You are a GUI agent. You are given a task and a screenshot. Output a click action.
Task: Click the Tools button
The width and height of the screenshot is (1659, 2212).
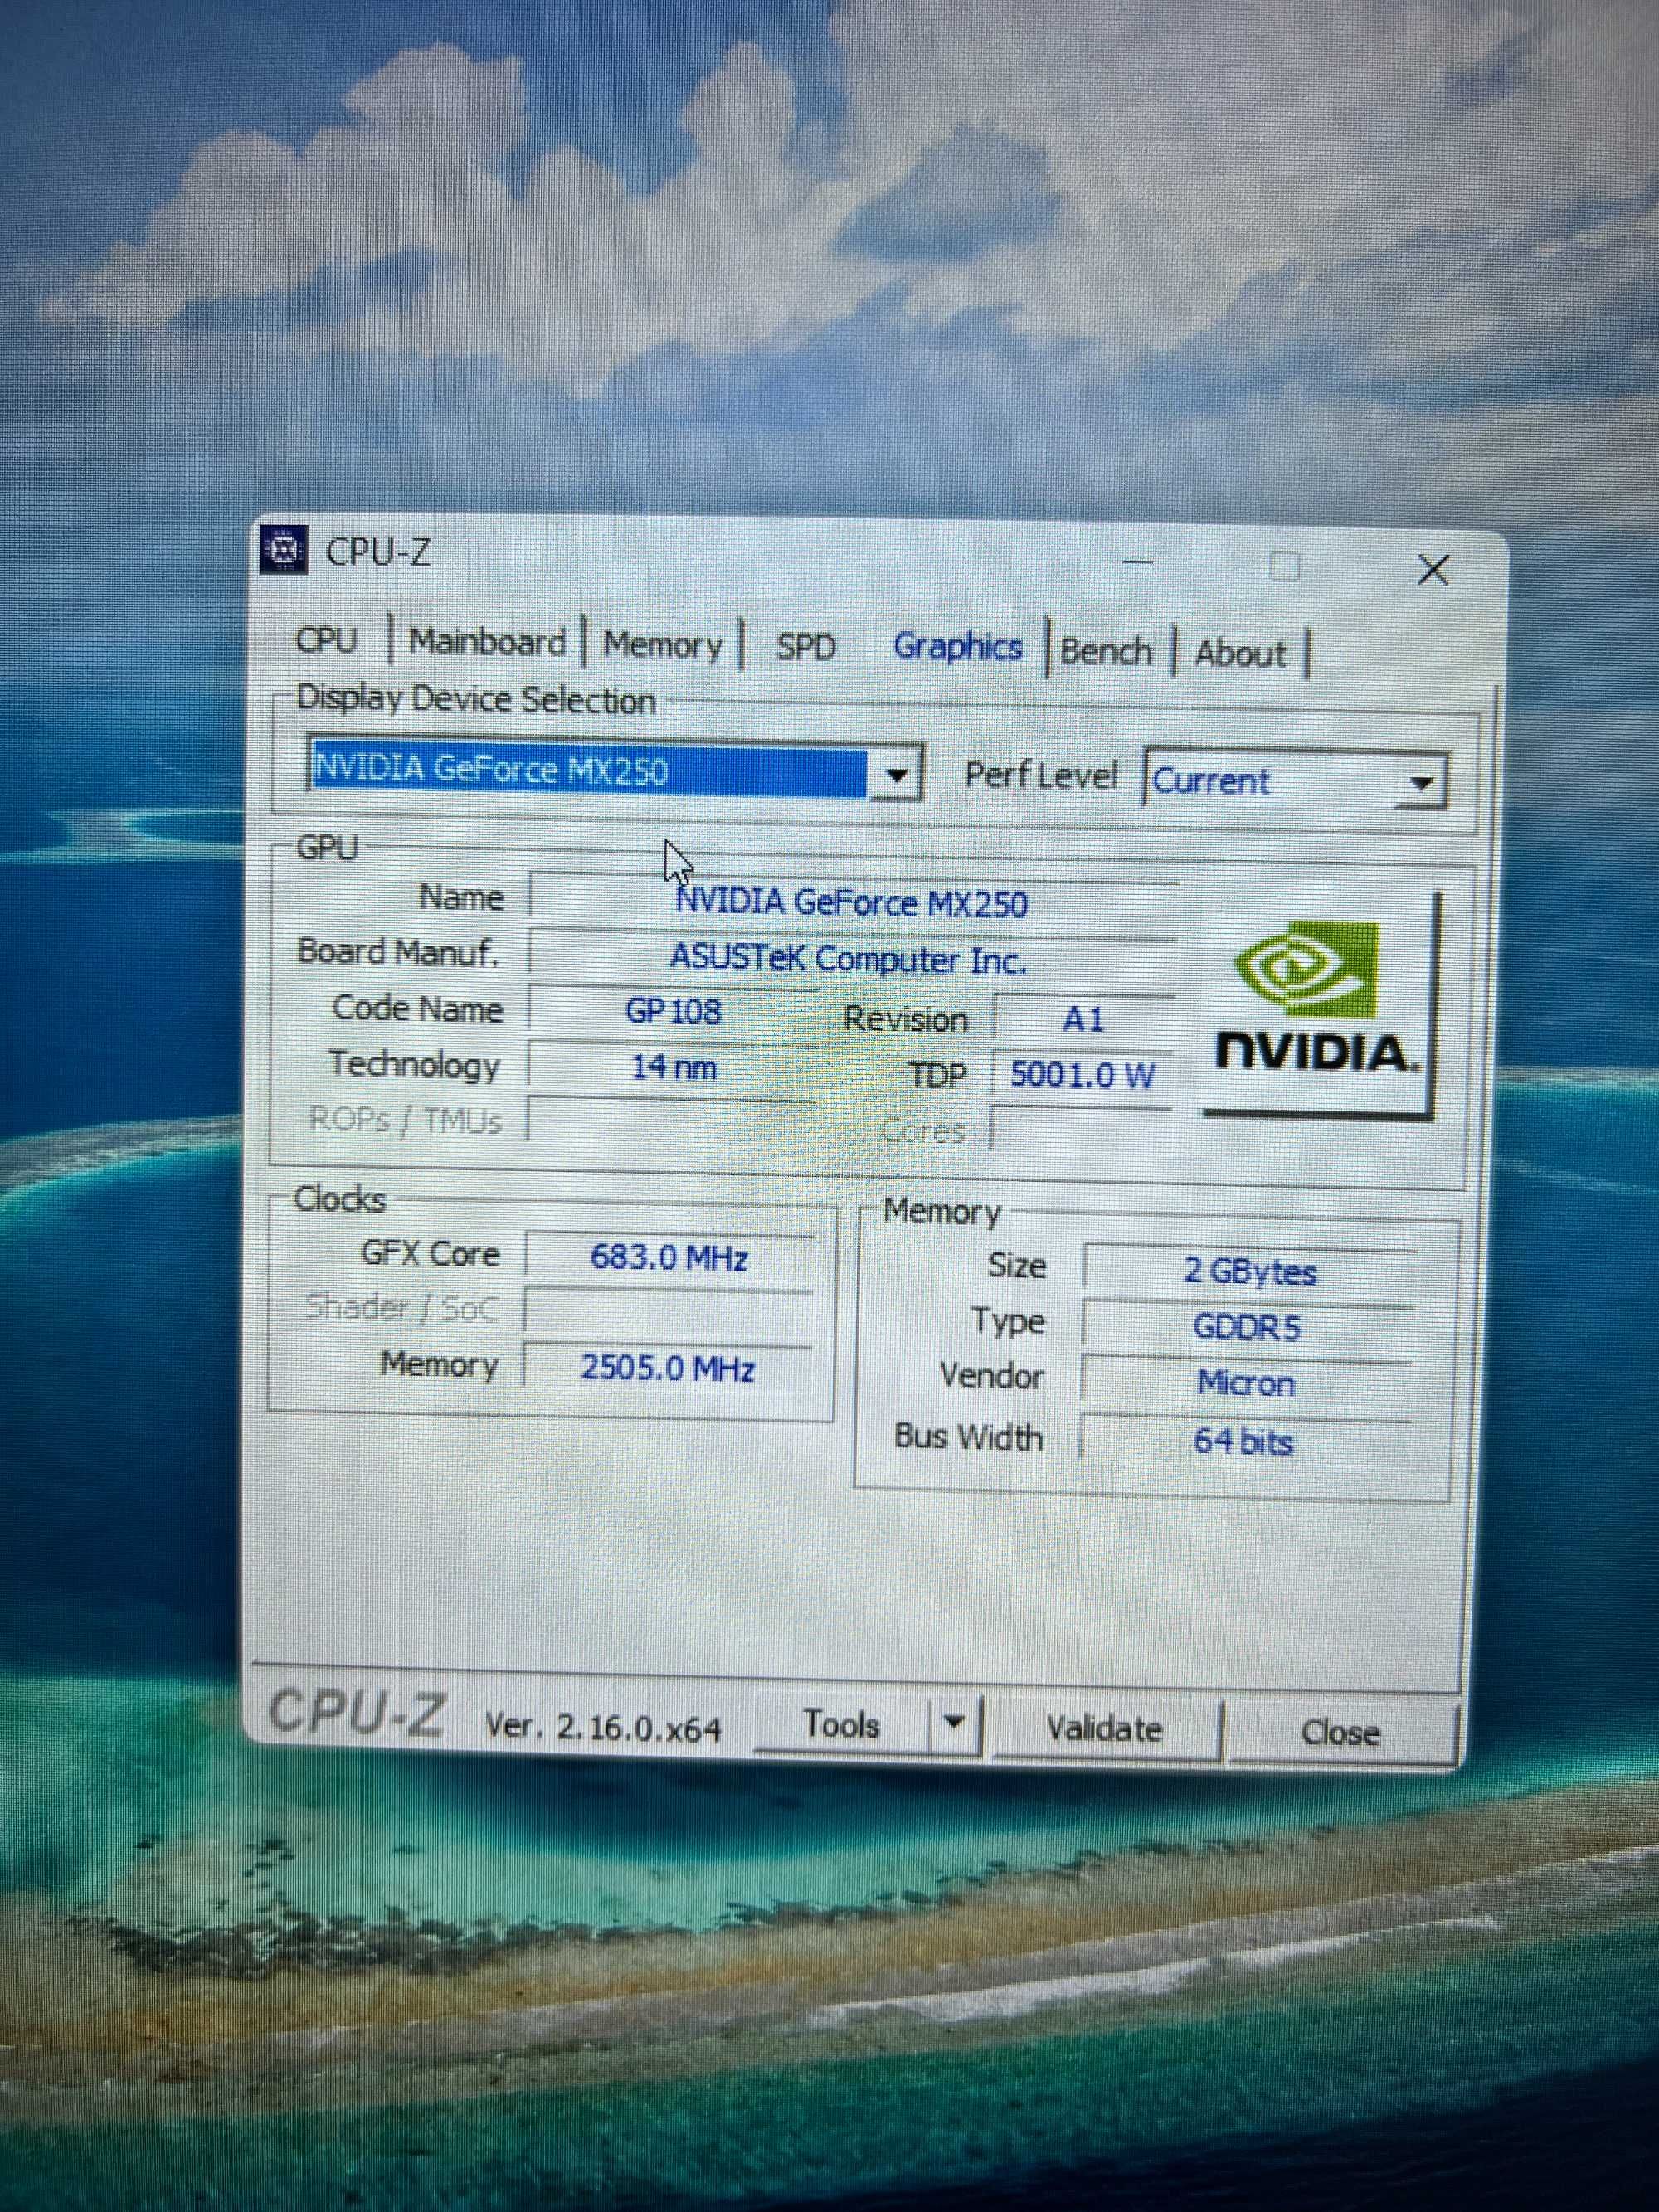(x=841, y=1724)
